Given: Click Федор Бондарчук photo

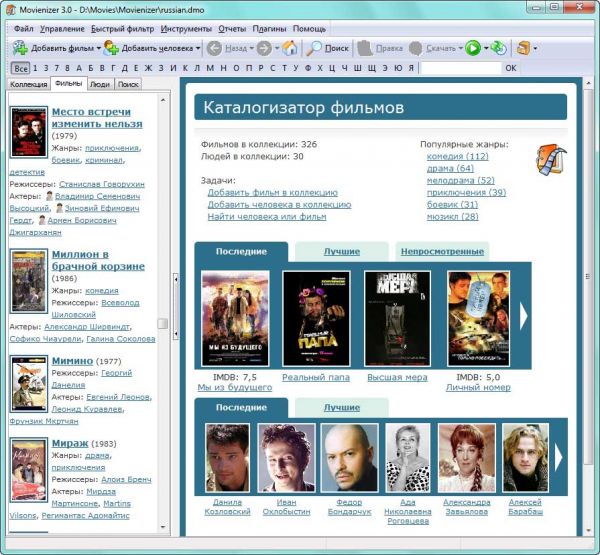Looking at the screenshot, I should (349, 457).
